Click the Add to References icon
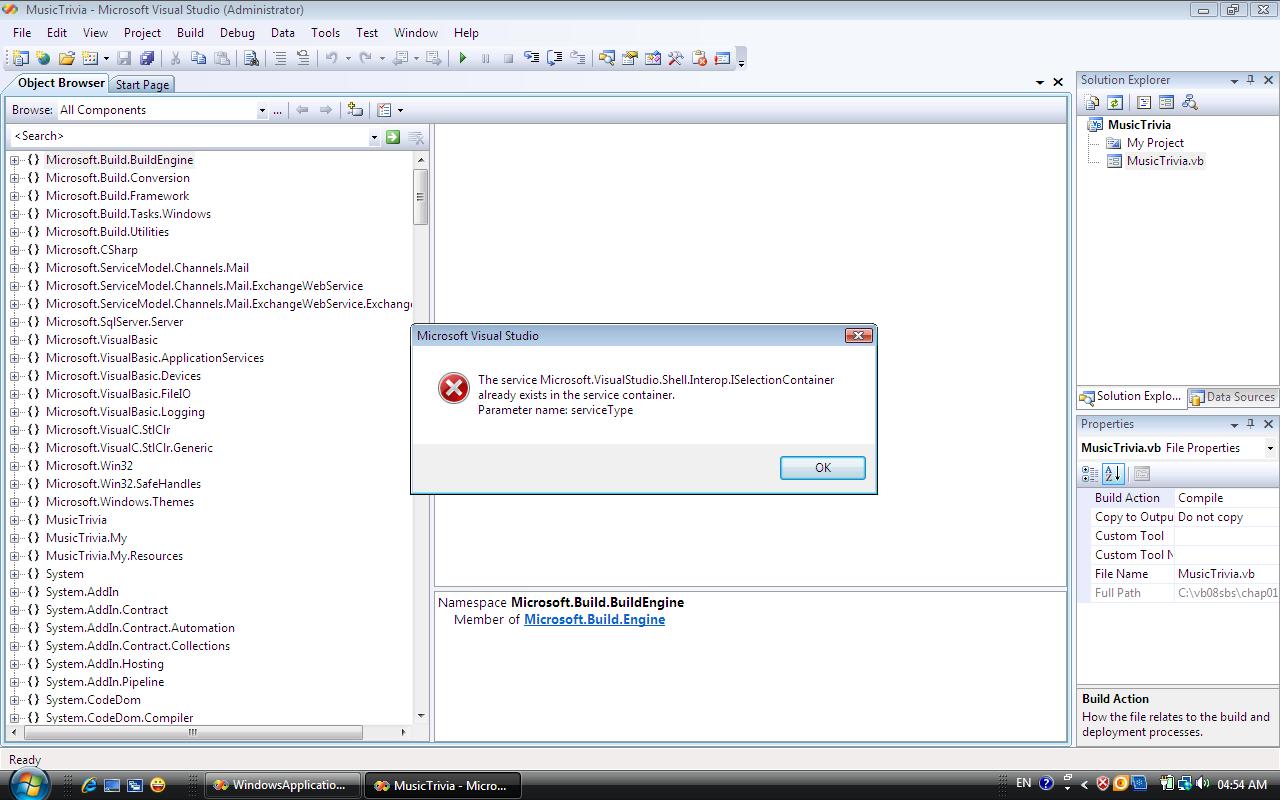Image resolution: width=1280 pixels, height=800 pixels. coord(355,110)
